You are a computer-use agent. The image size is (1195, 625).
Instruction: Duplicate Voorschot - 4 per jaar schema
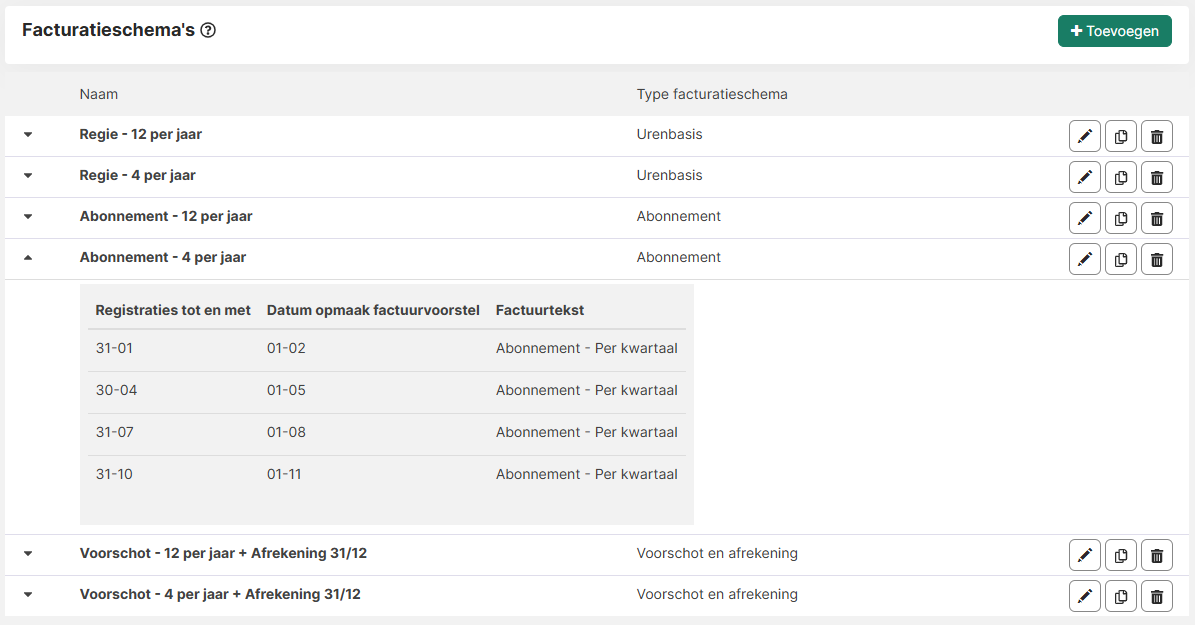click(1121, 596)
